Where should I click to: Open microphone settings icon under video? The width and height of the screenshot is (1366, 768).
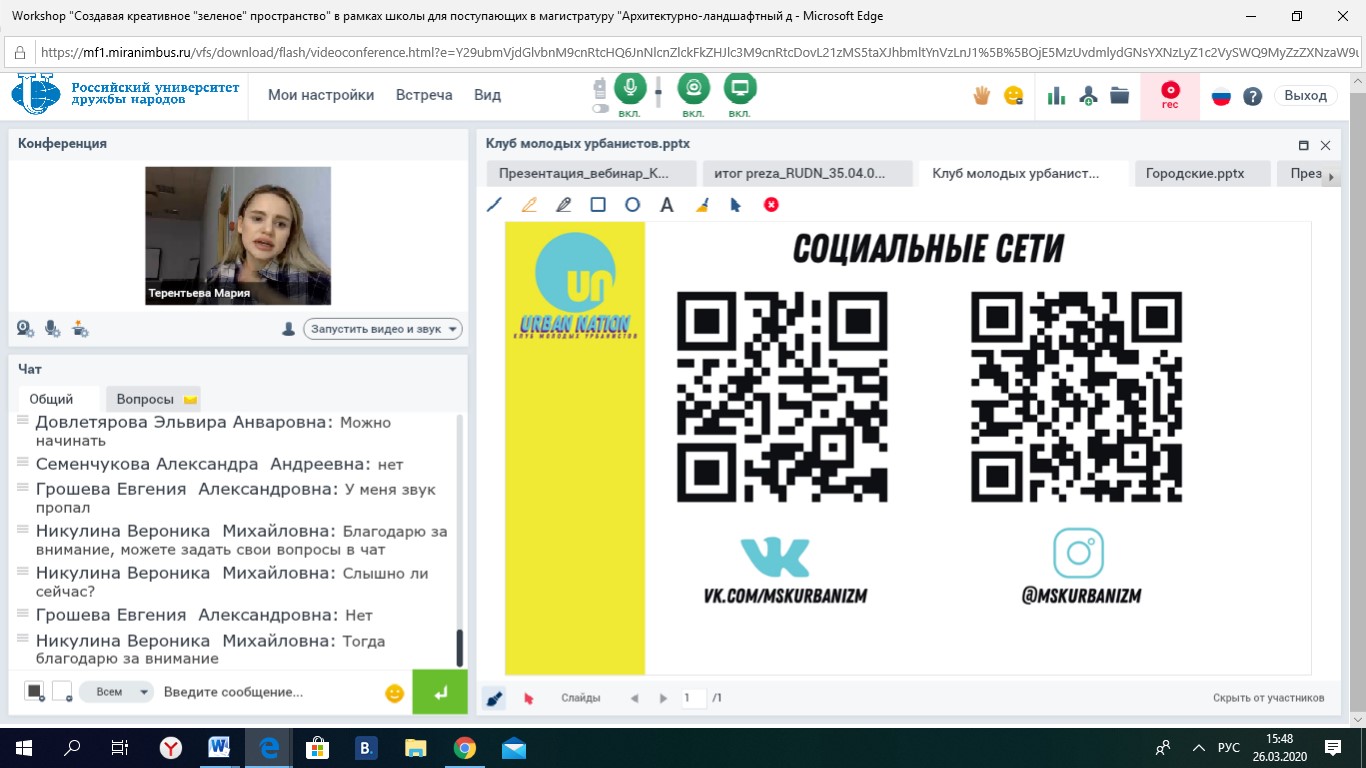click(52, 328)
